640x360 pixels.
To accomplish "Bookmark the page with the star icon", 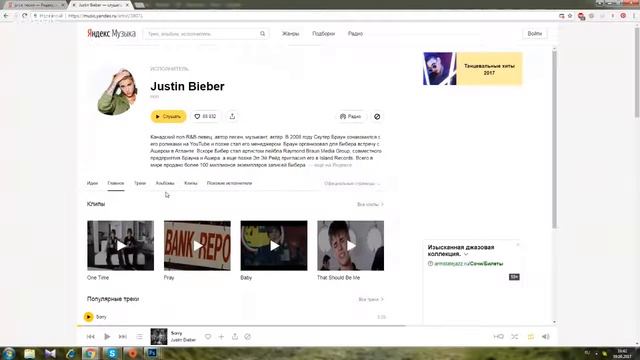I will click(x=570, y=16).
